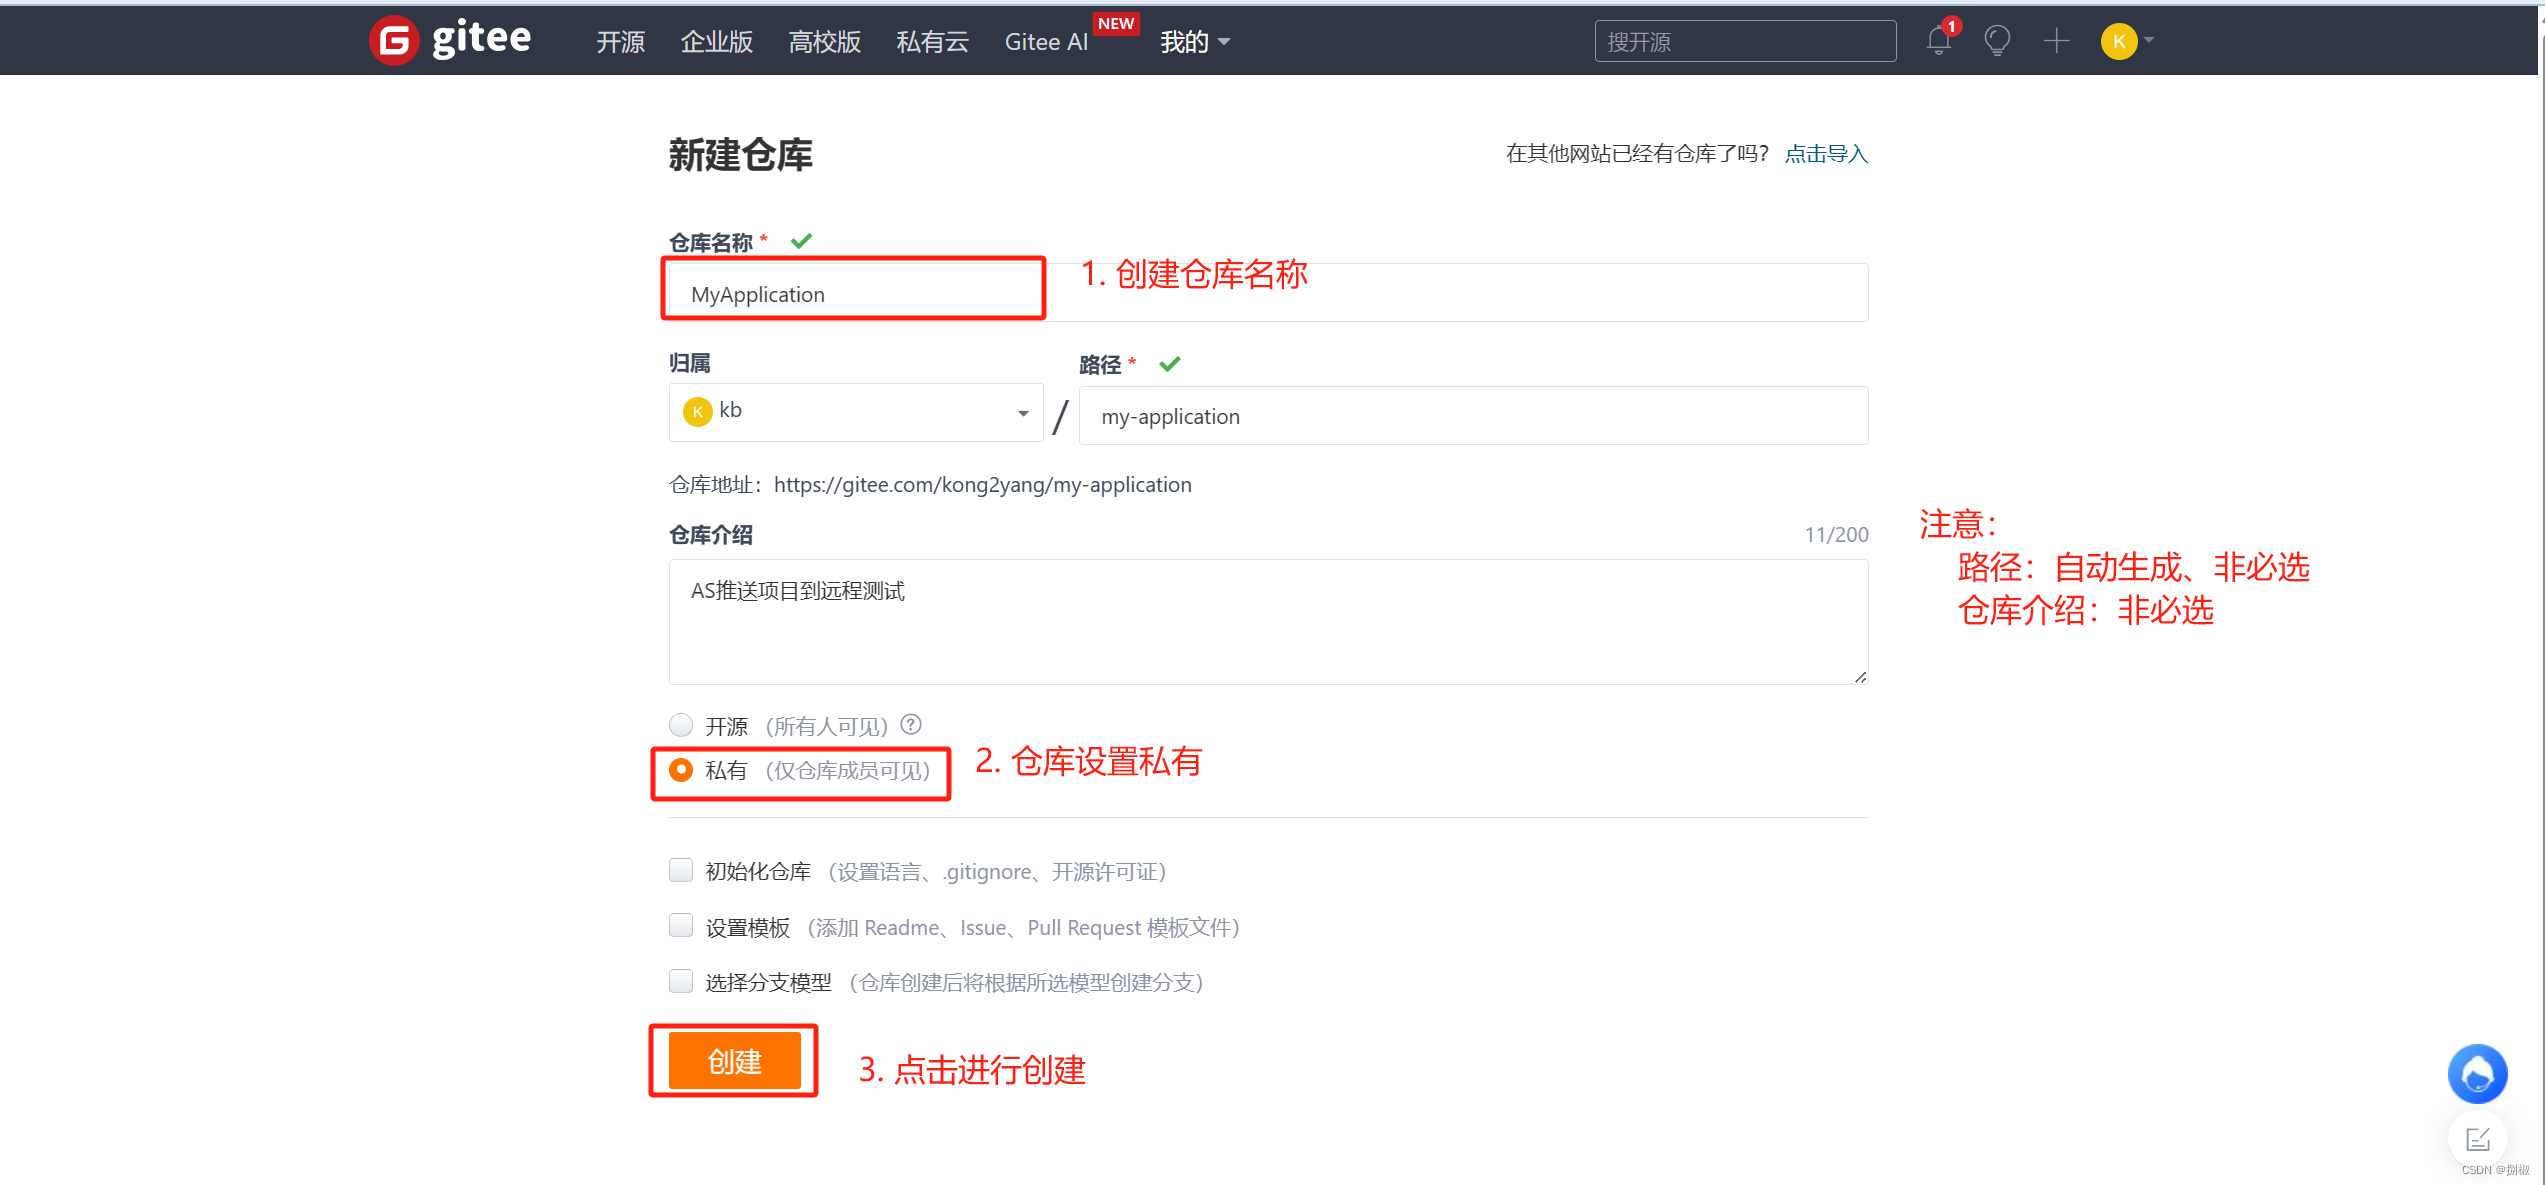
Task: Click the floating feedback edit icon
Action: pos(2477,1139)
